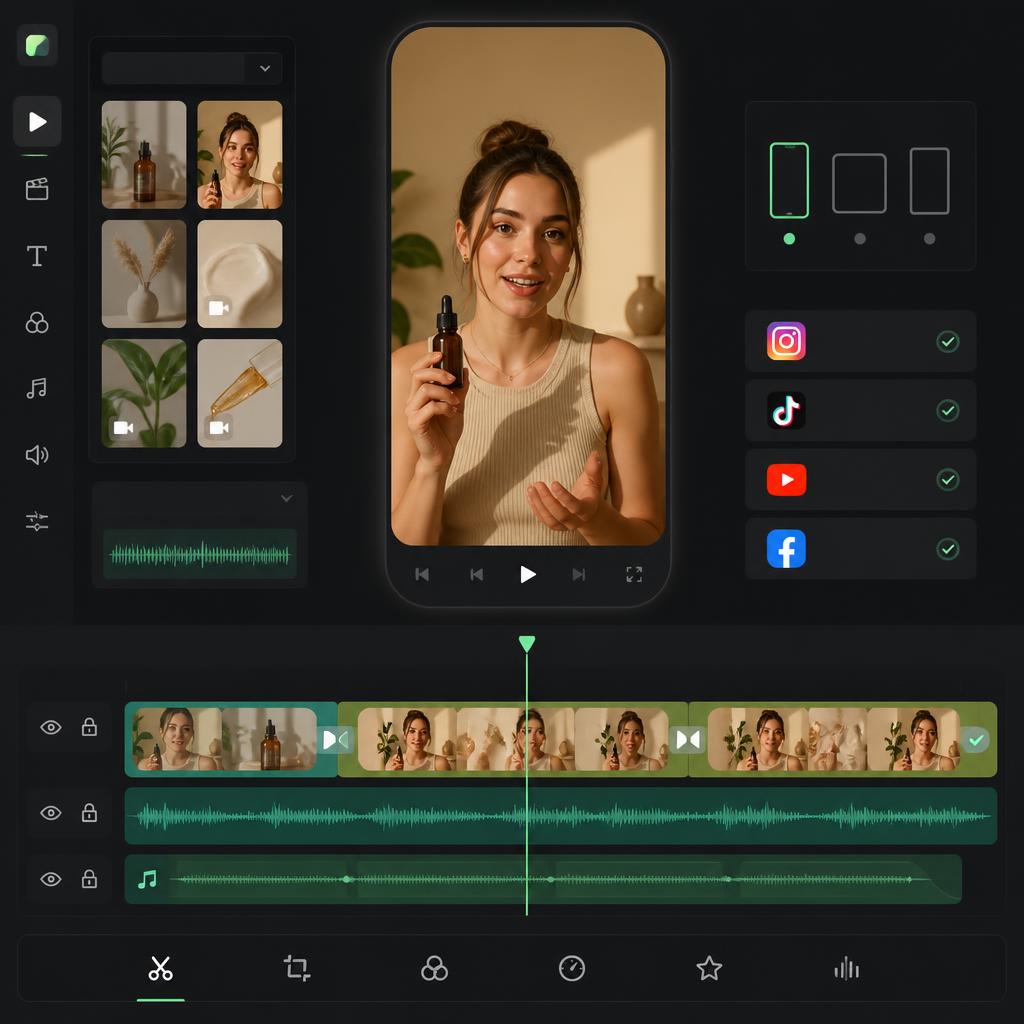Select the pampas grass vase thumbnail
This screenshot has width=1024, height=1024.
pyautogui.click(x=144, y=274)
